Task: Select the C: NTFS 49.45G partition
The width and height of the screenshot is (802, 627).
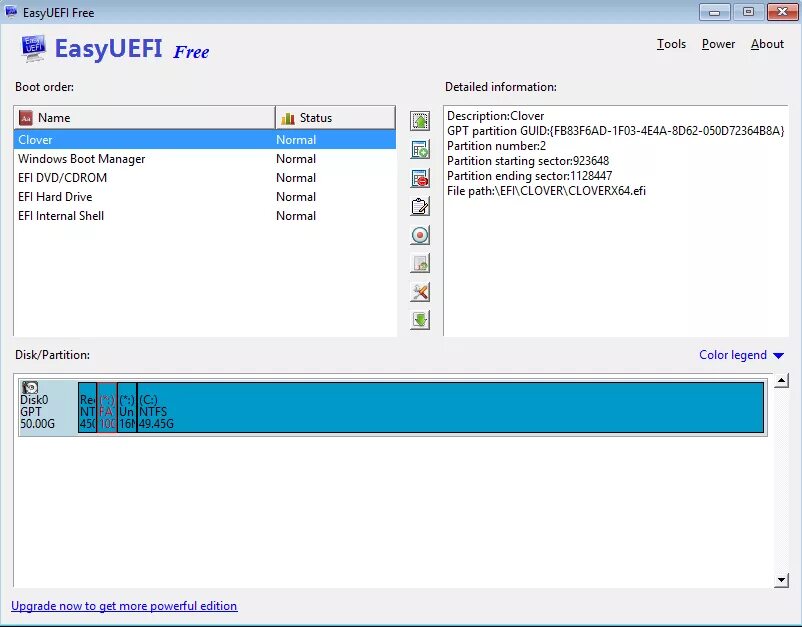Action: 451,408
